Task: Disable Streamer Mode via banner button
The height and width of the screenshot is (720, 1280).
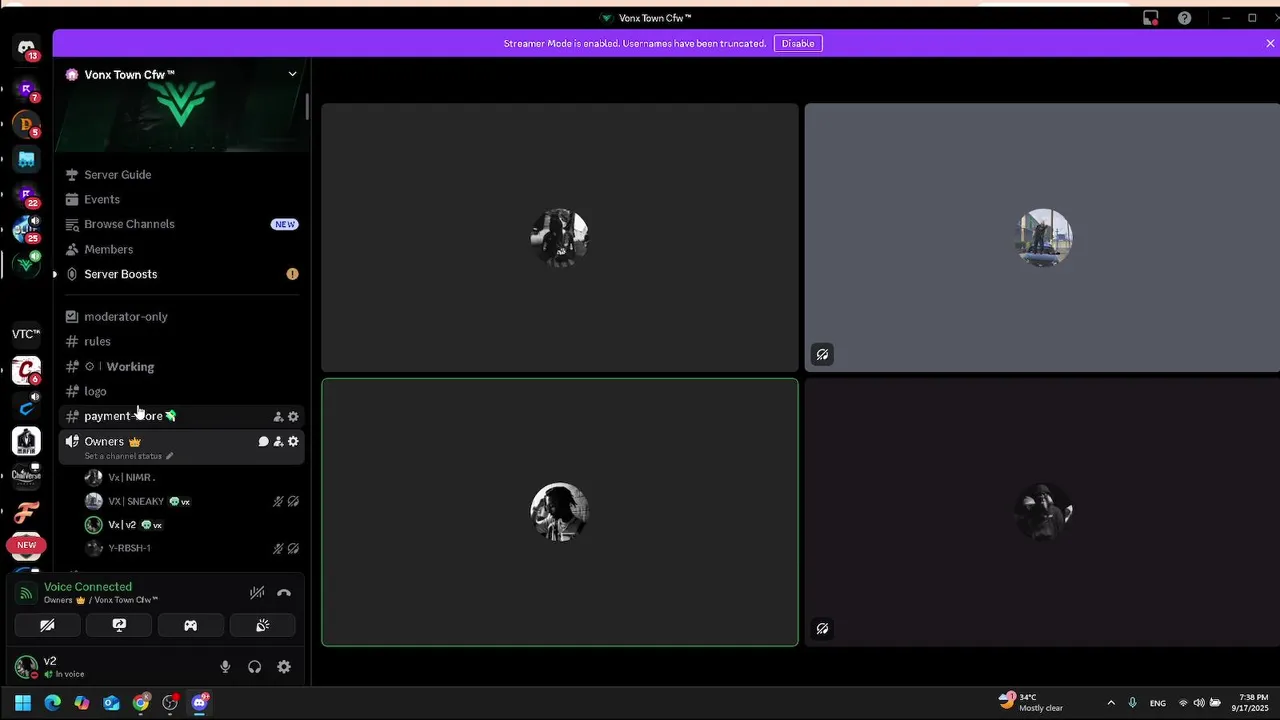Action: [x=798, y=44]
